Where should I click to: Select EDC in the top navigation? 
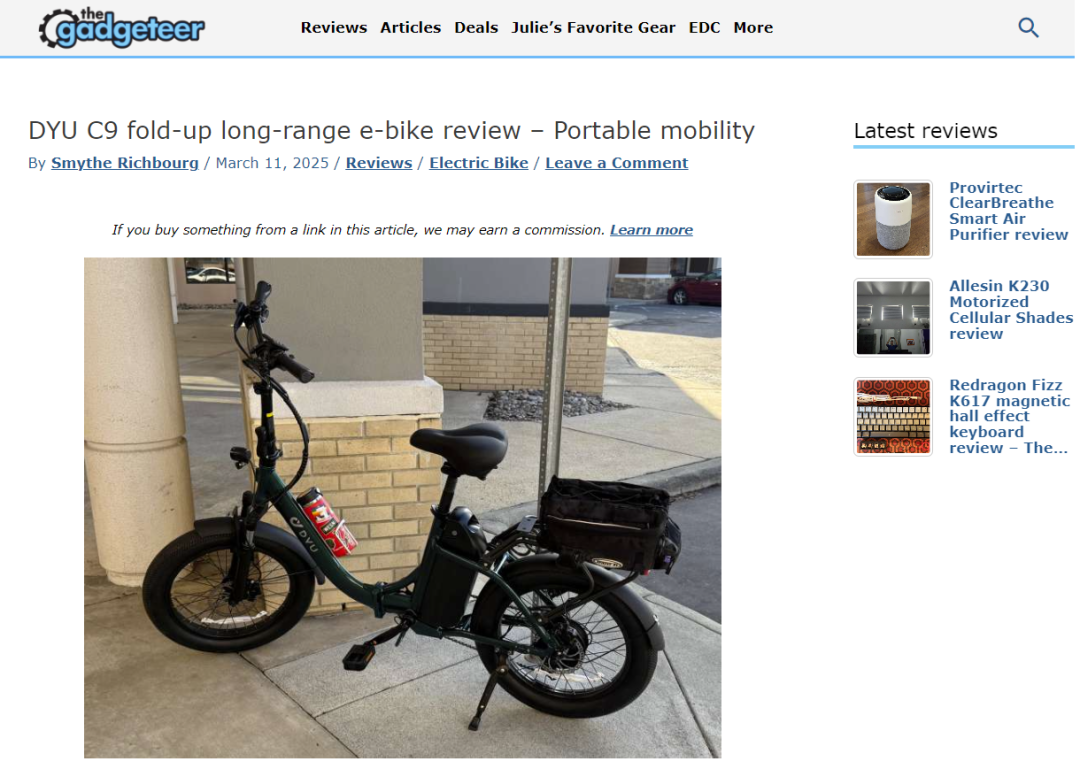704,28
